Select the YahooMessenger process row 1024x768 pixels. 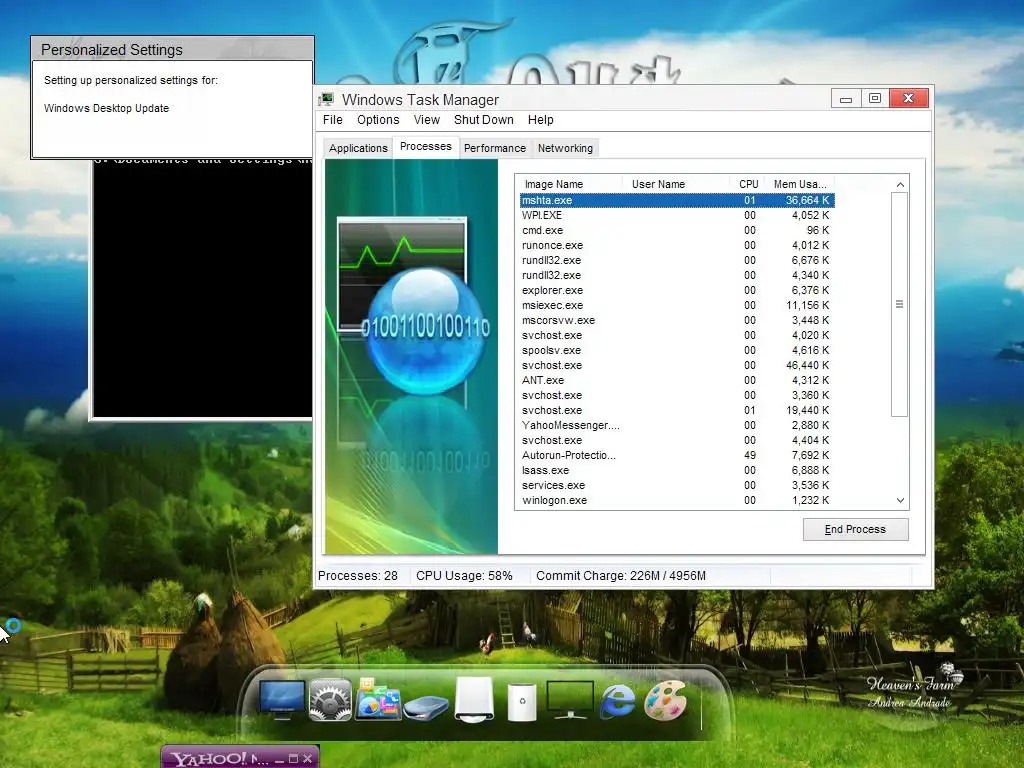point(677,426)
